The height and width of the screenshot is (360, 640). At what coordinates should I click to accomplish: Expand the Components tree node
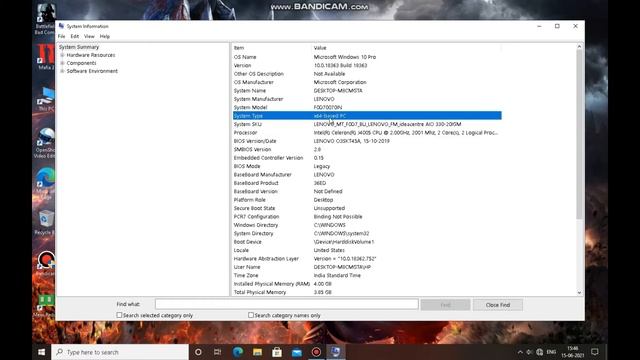point(62,63)
